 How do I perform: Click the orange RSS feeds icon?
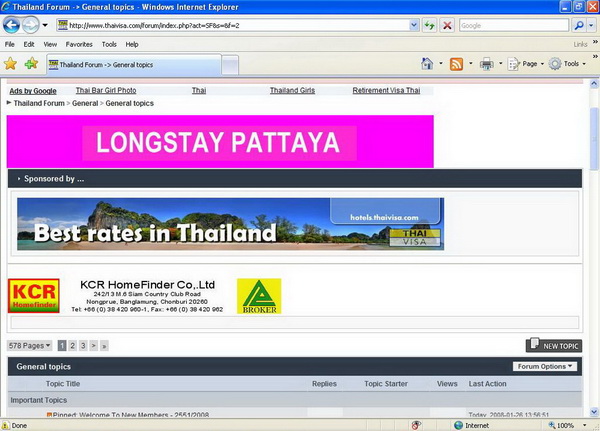(x=456, y=64)
